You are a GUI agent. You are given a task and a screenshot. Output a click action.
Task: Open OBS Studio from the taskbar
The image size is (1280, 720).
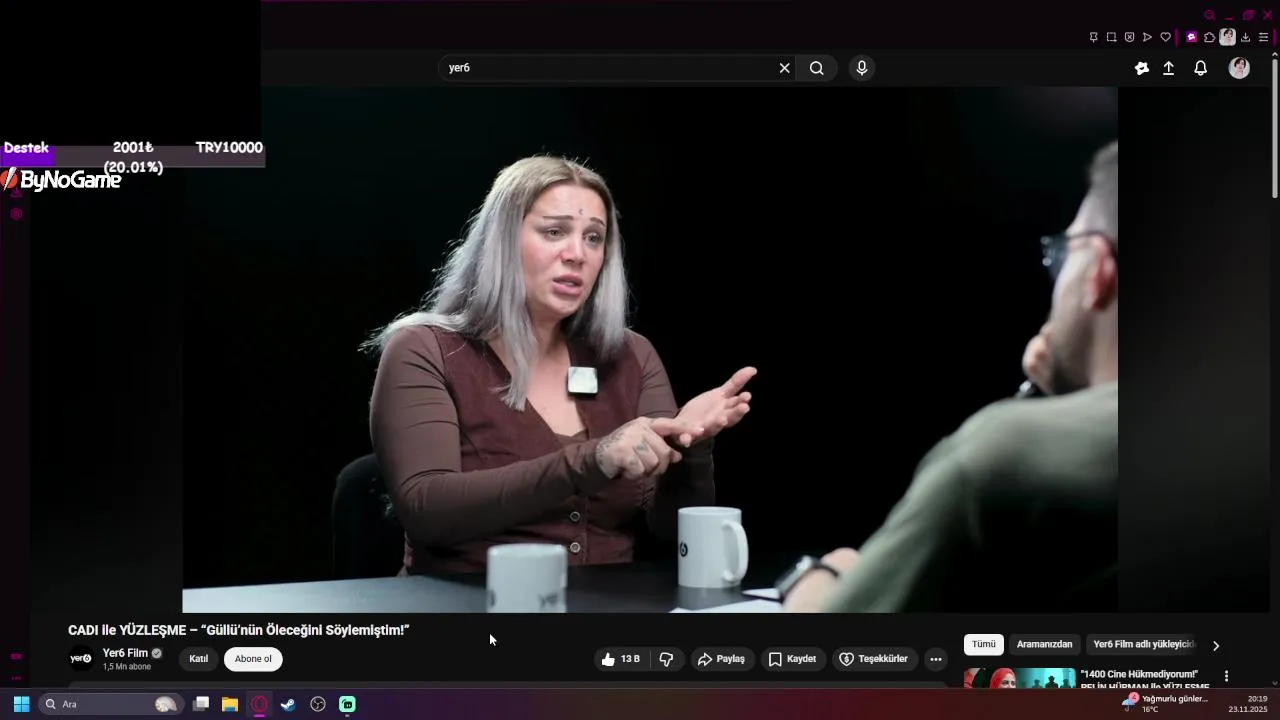318,704
